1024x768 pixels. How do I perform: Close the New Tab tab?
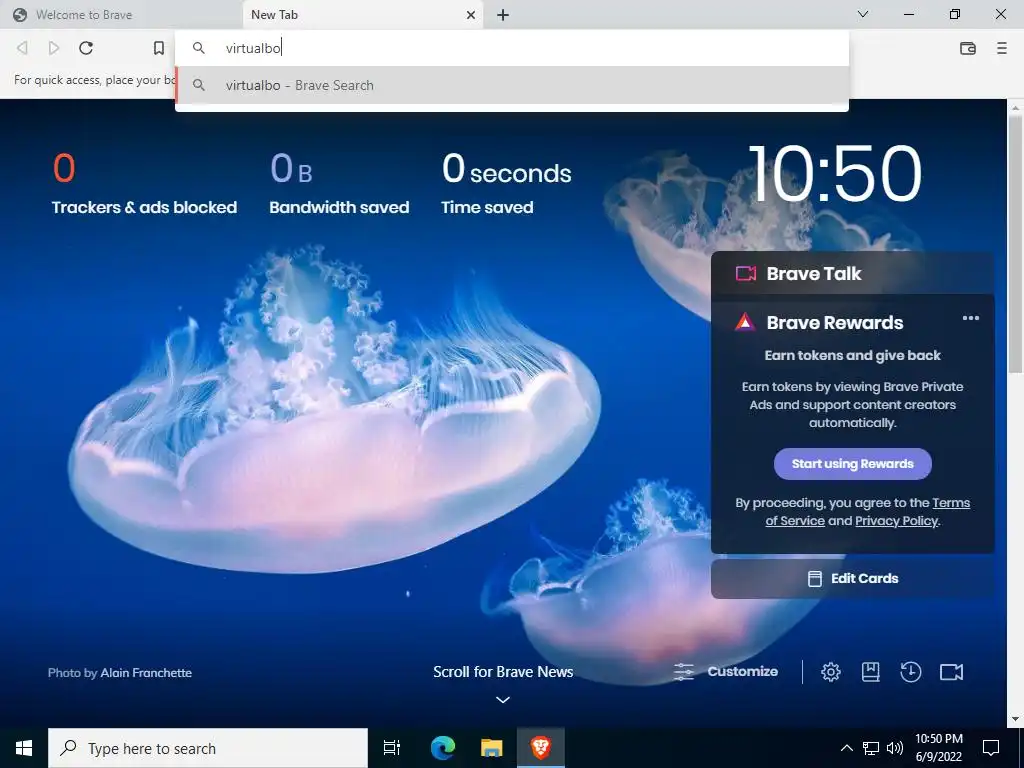pyautogui.click(x=471, y=14)
